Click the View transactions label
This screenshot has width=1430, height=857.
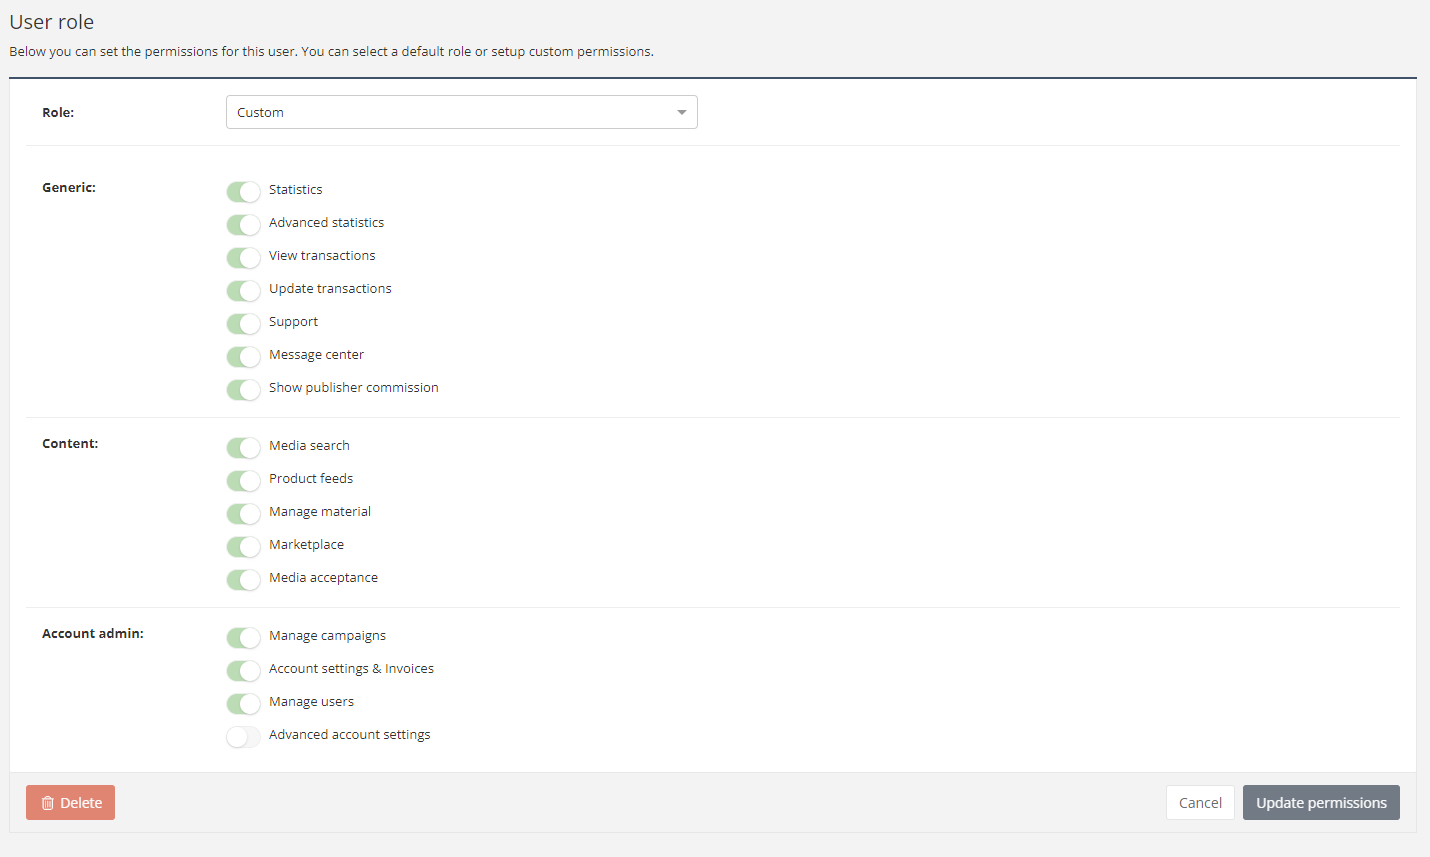click(x=322, y=255)
